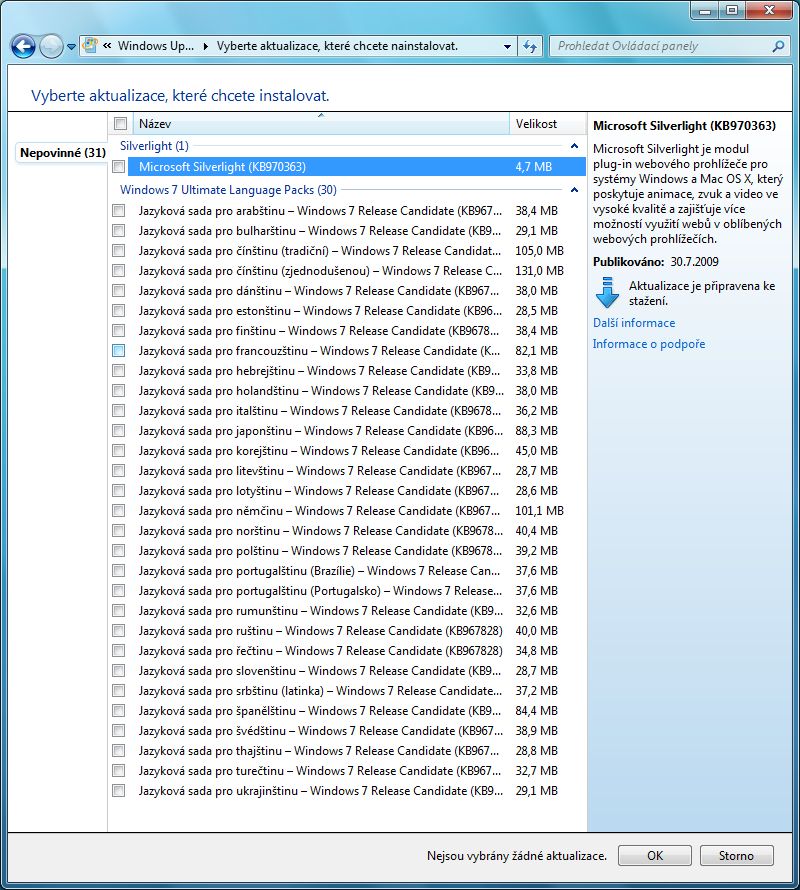
Task: Select the turečtinu language pack row
Action: pyautogui.click(x=349, y=771)
